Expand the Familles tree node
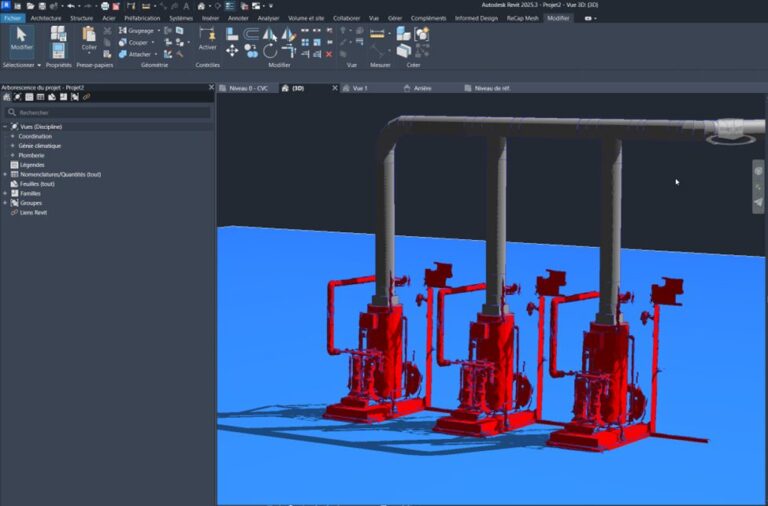This screenshot has height=506, width=768. 5,193
